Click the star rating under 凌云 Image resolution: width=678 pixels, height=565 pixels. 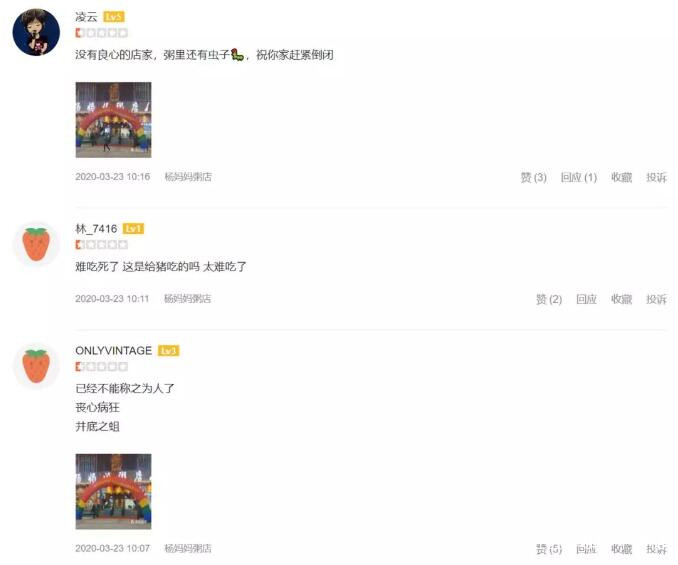(102, 33)
